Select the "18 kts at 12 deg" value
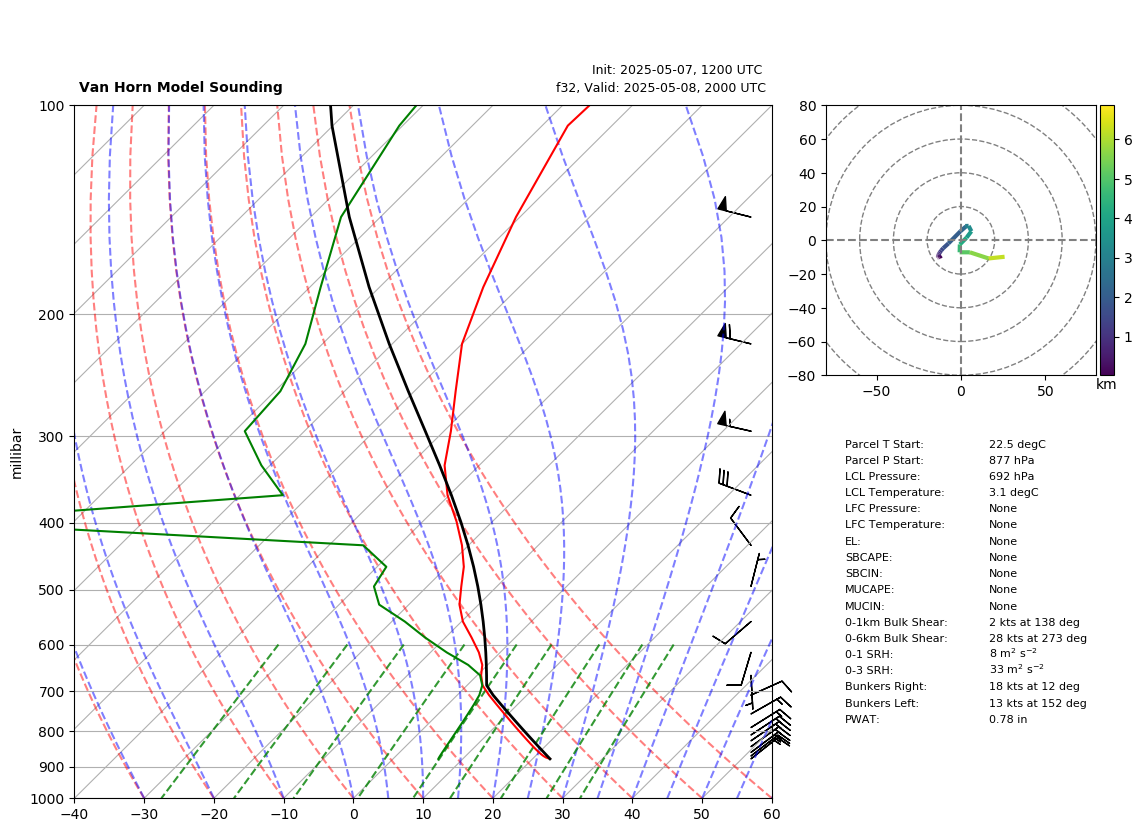 pos(1034,686)
